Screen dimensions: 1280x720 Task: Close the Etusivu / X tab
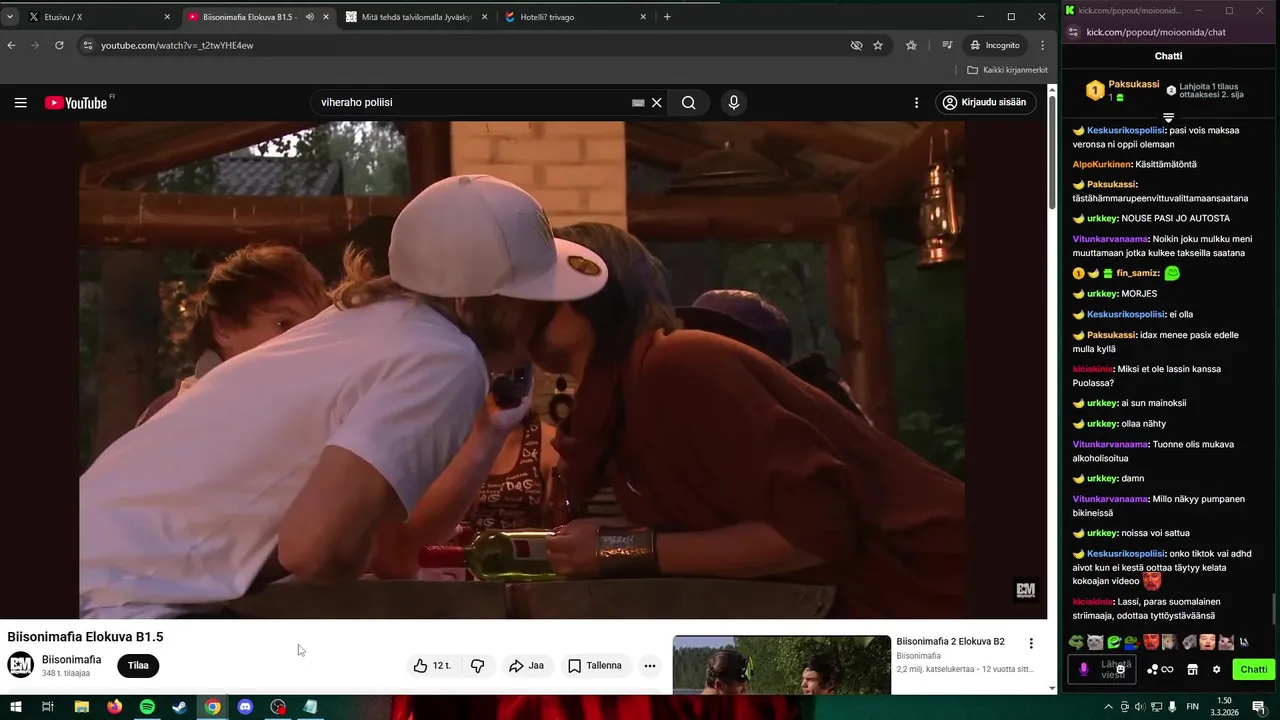167,17
